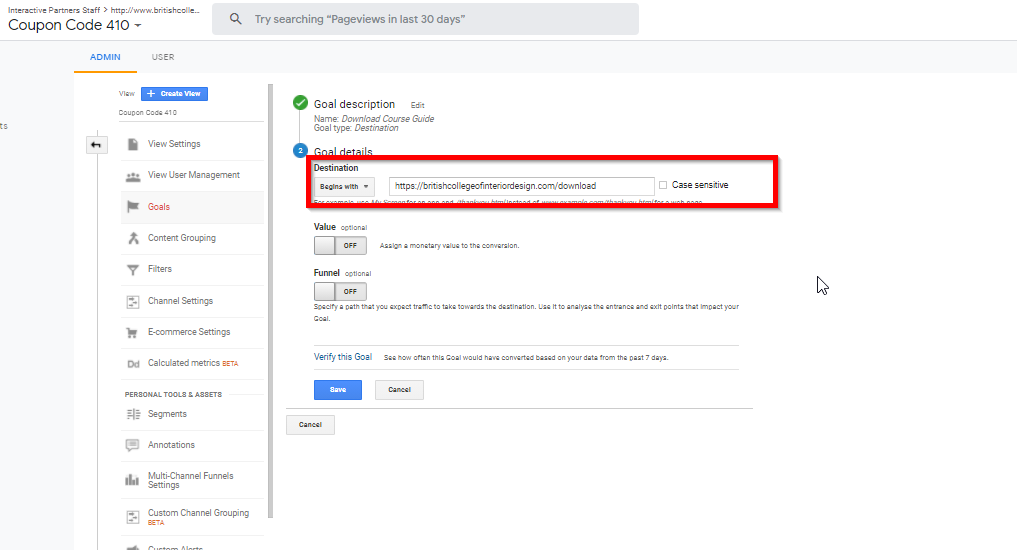Open the Coupon Code 410 view selector

point(75,25)
